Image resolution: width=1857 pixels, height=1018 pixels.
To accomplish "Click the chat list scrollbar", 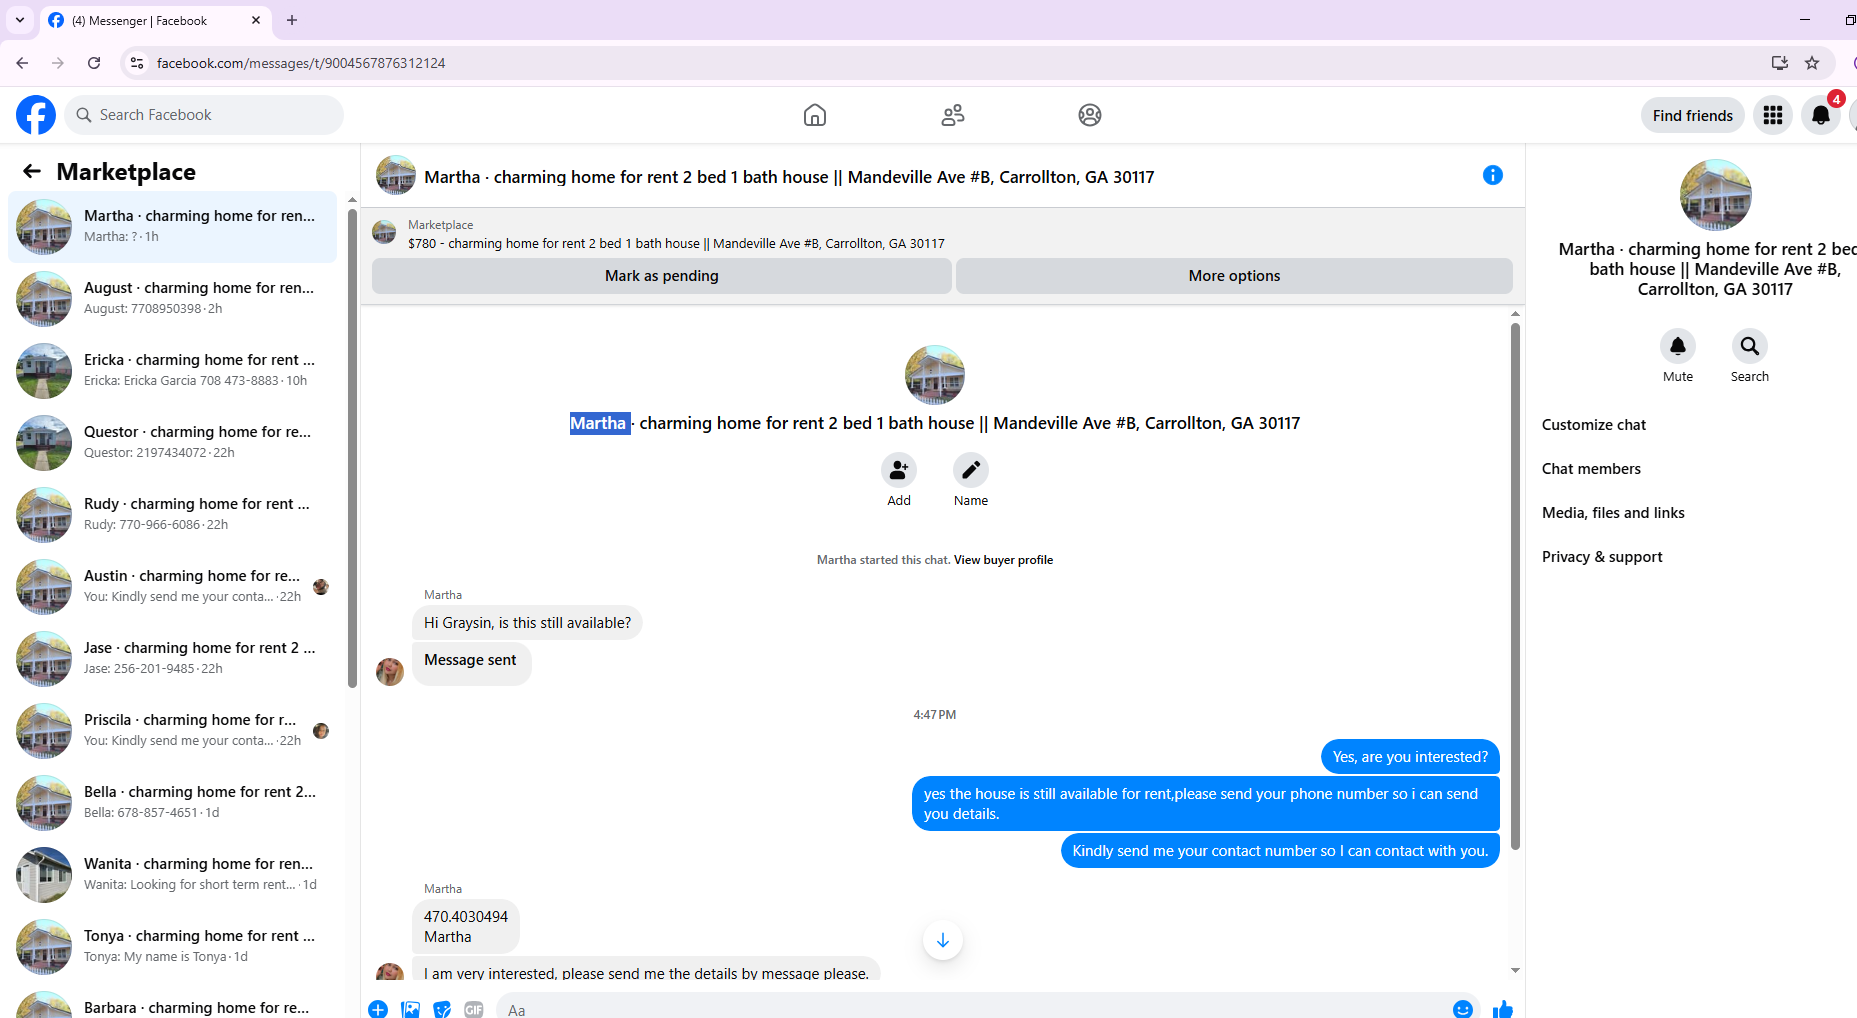I will pos(352,448).
